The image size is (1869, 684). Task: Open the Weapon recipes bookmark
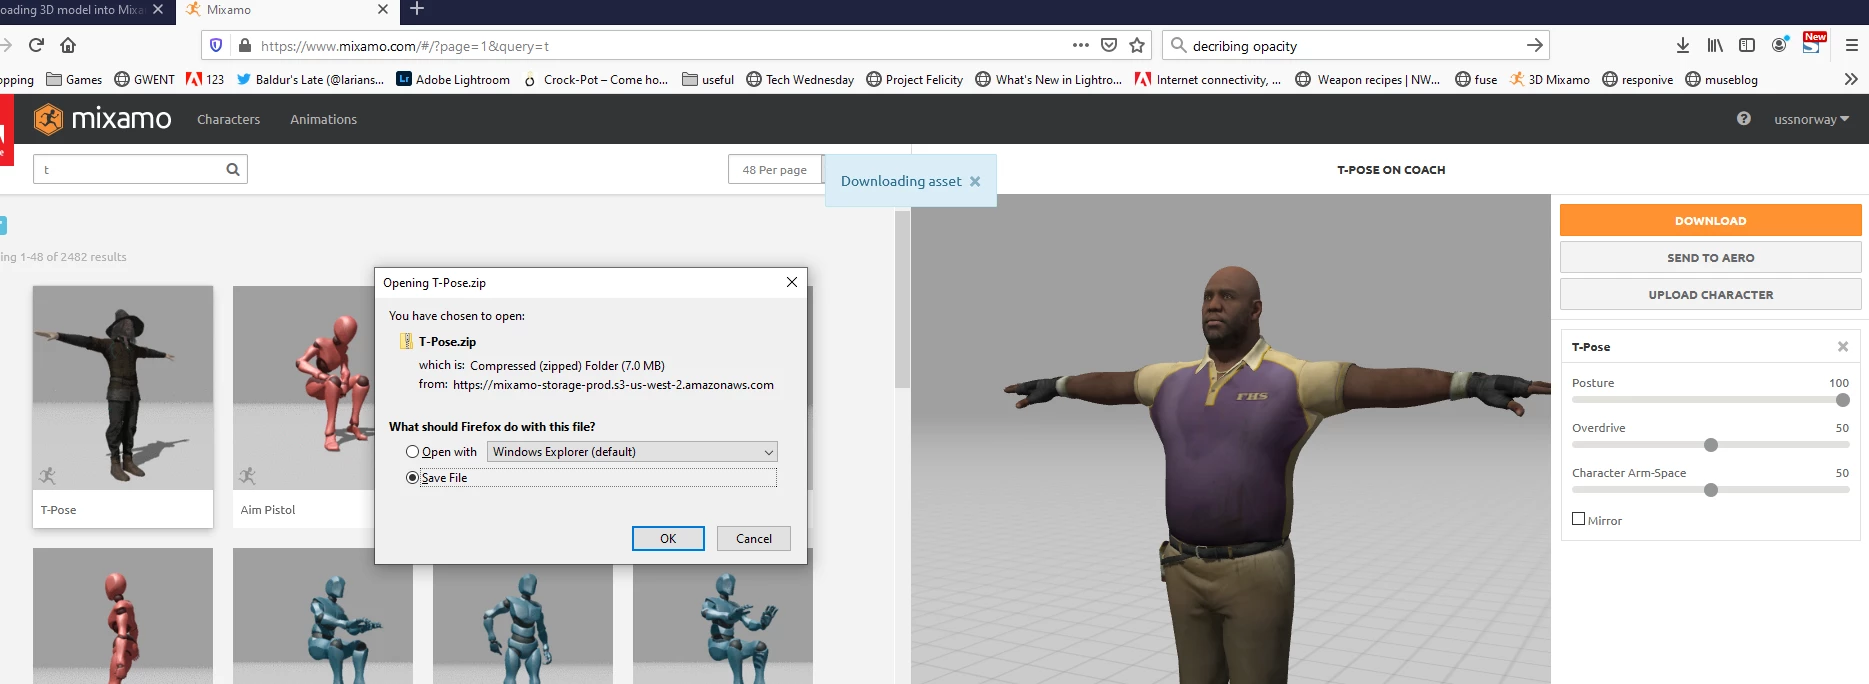tap(1368, 79)
